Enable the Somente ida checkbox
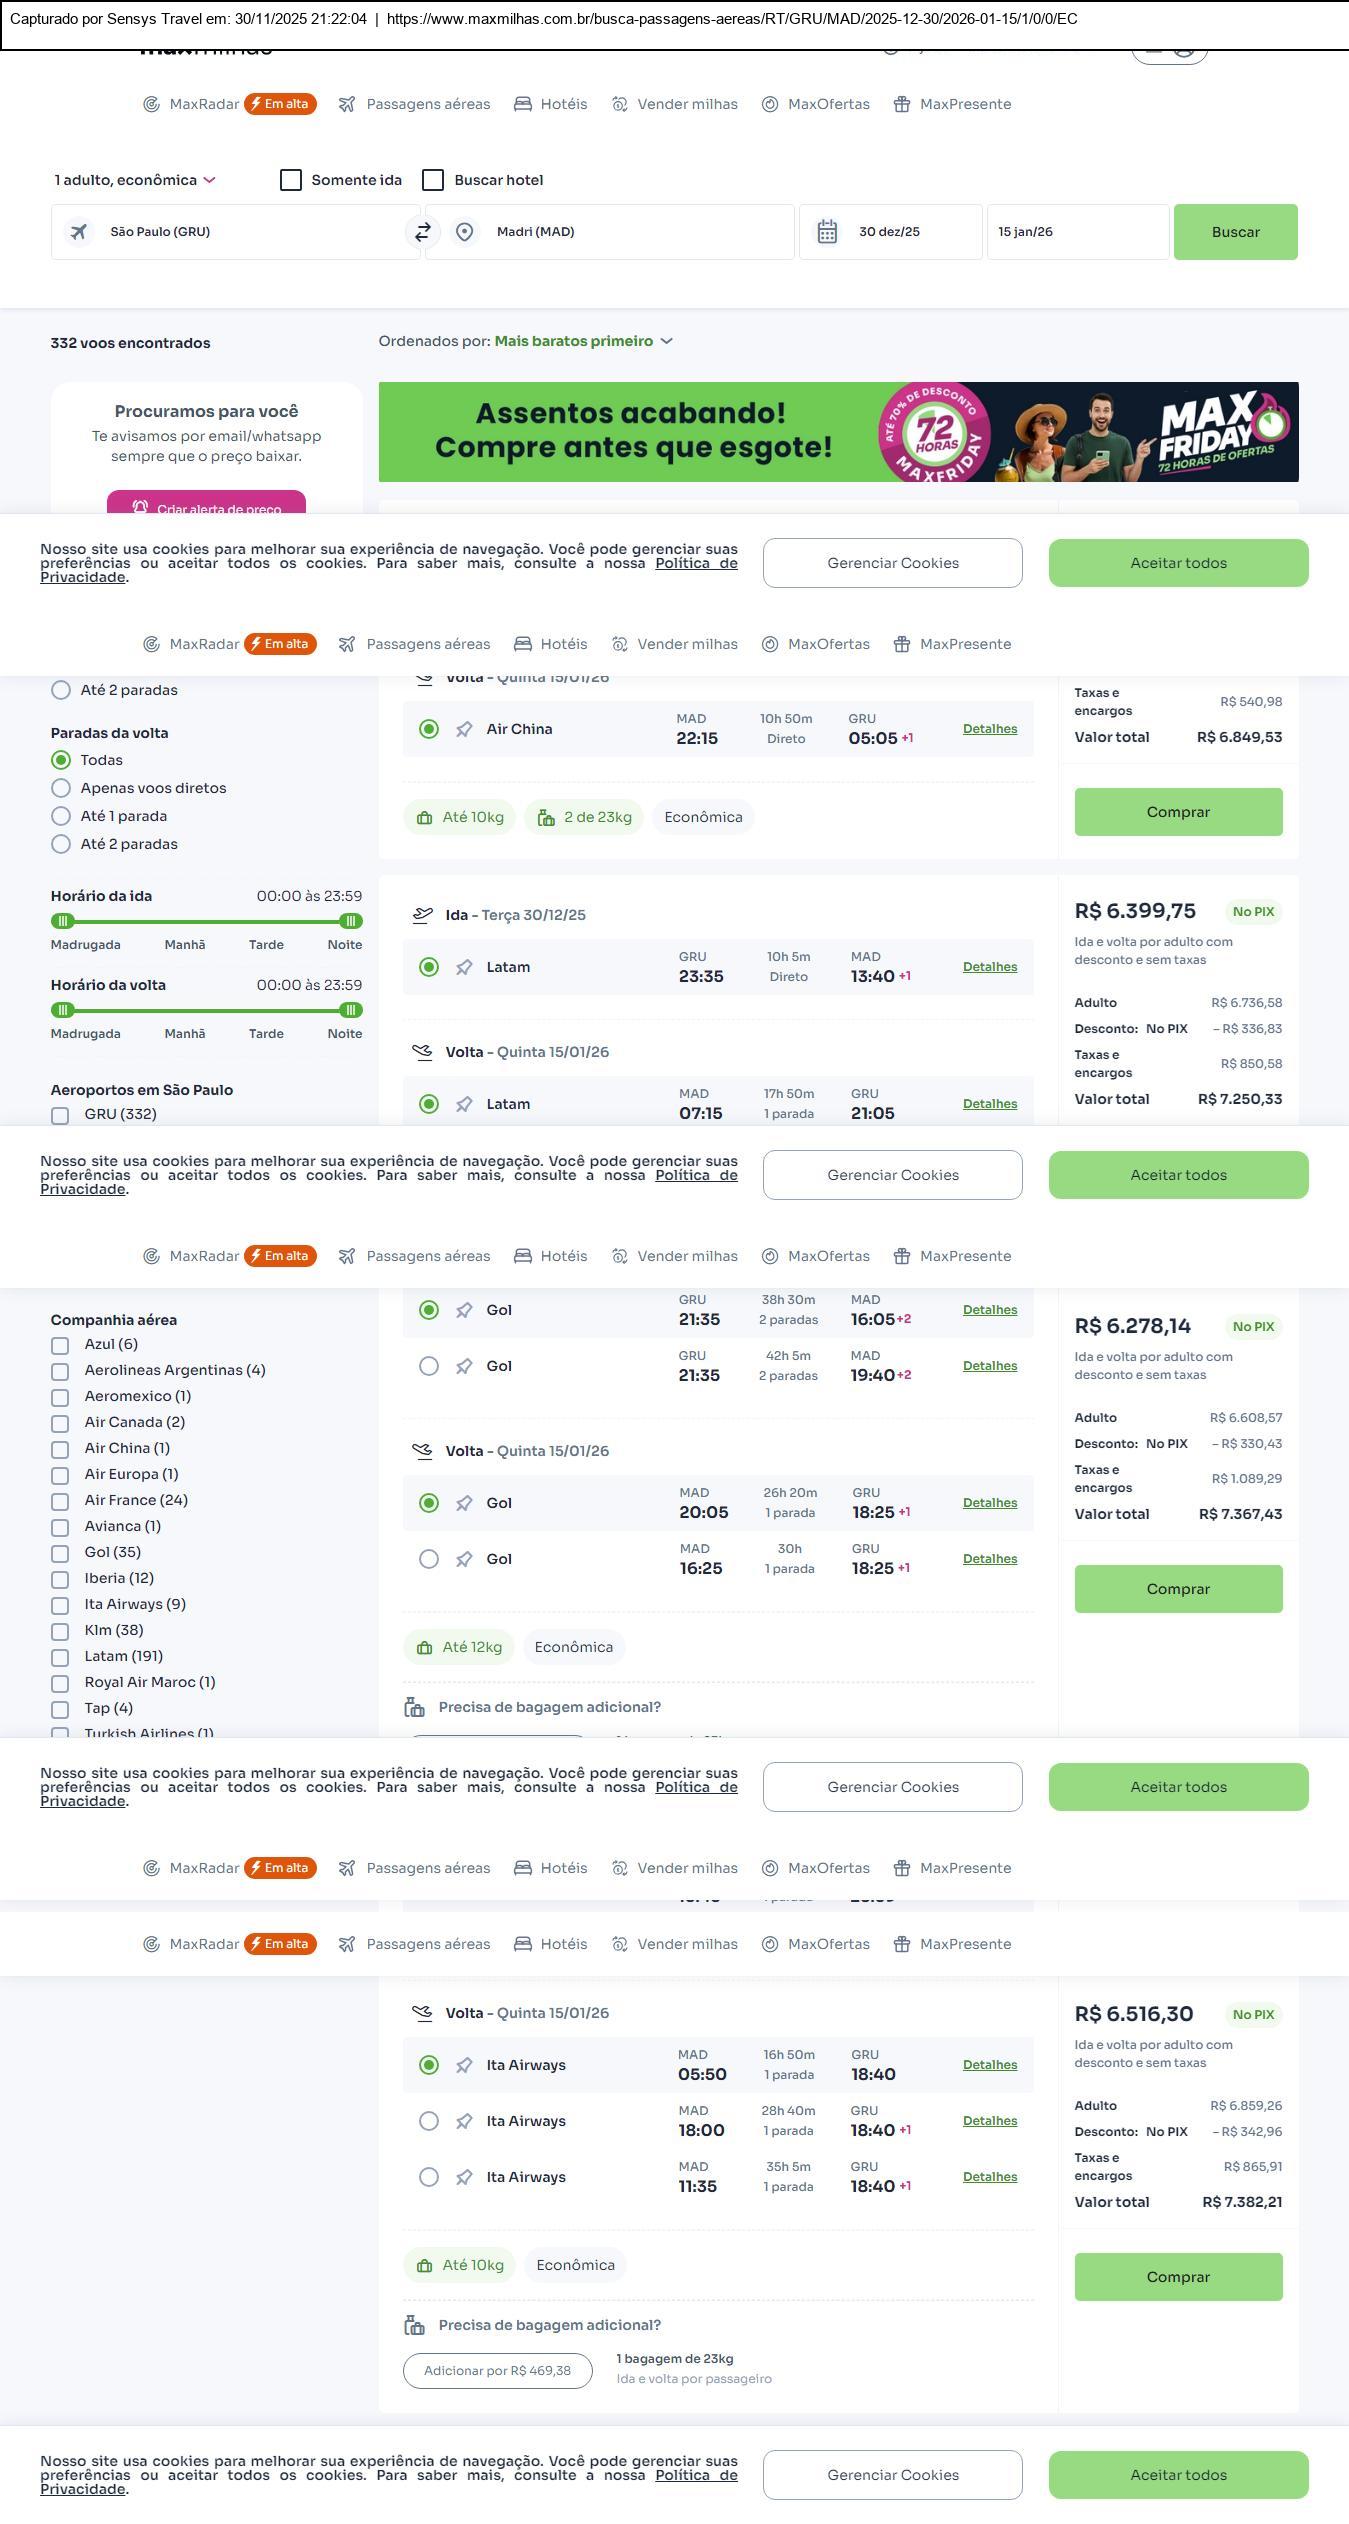This screenshot has width=1349, height=2524. (x=291, y=180)
